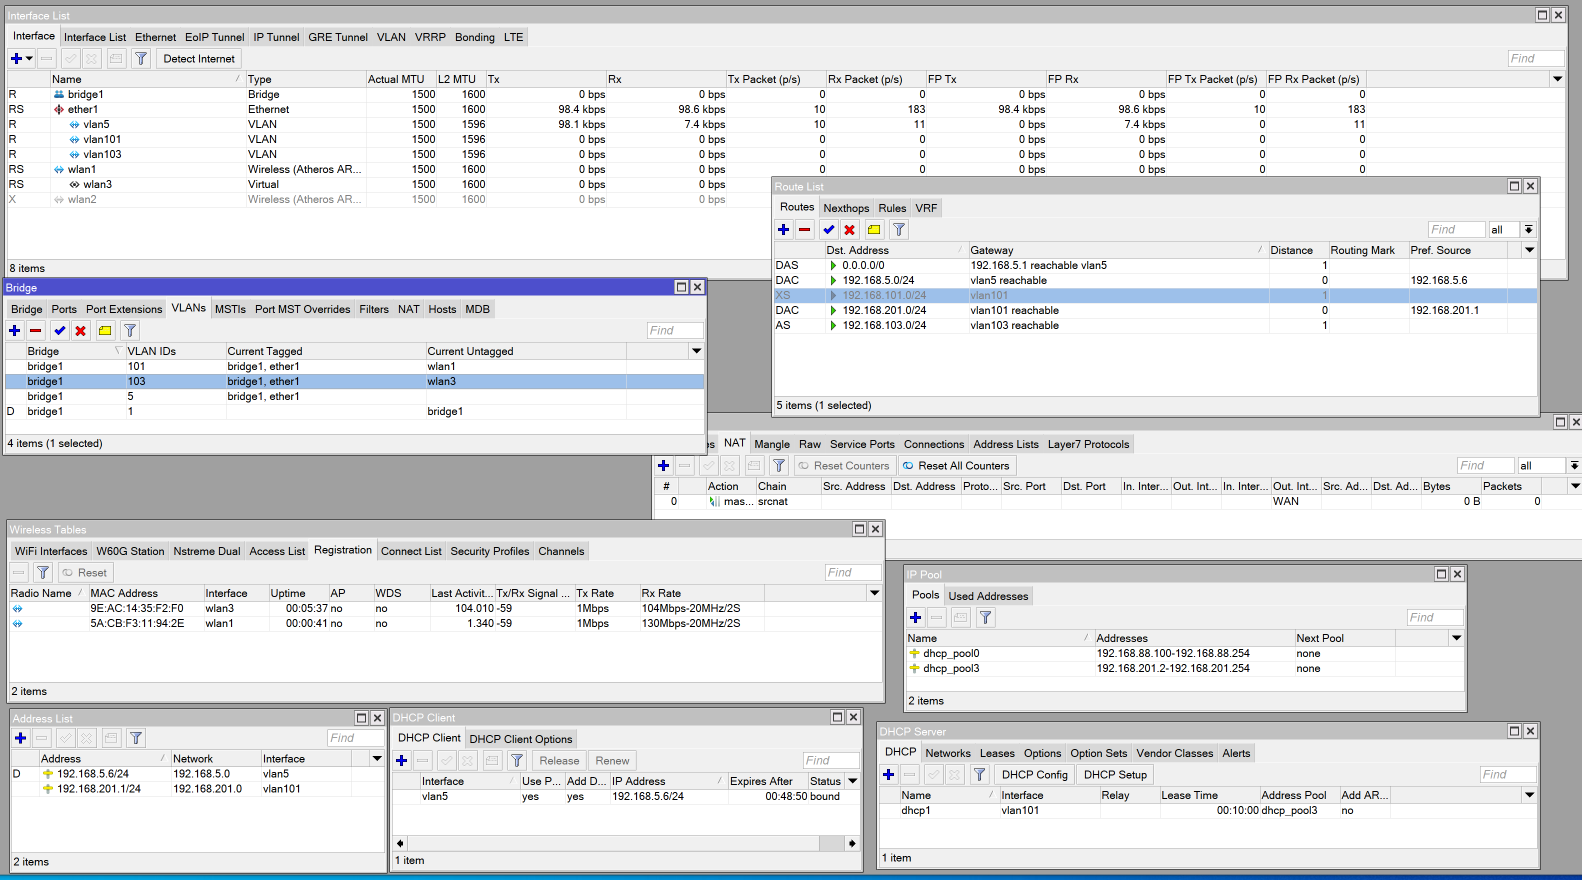Remove the selected route in Route List
The width and height of the screenshot is (1582, 880).
[x=805, y=230]
